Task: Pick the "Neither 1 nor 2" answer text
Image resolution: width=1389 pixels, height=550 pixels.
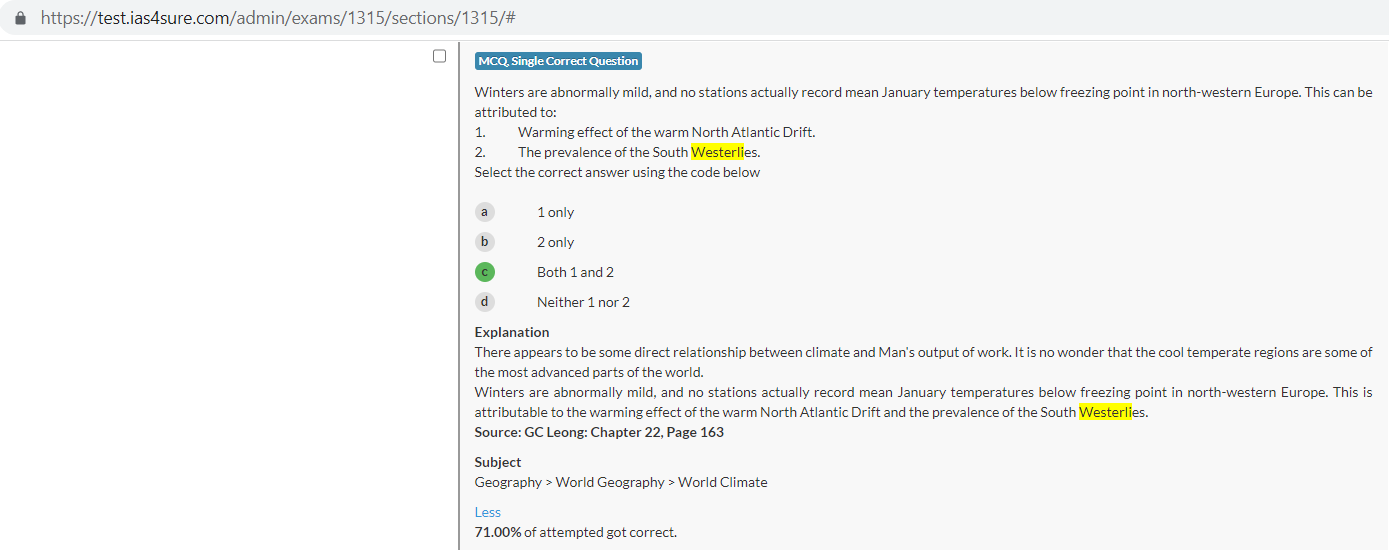Action: point(583,302)
